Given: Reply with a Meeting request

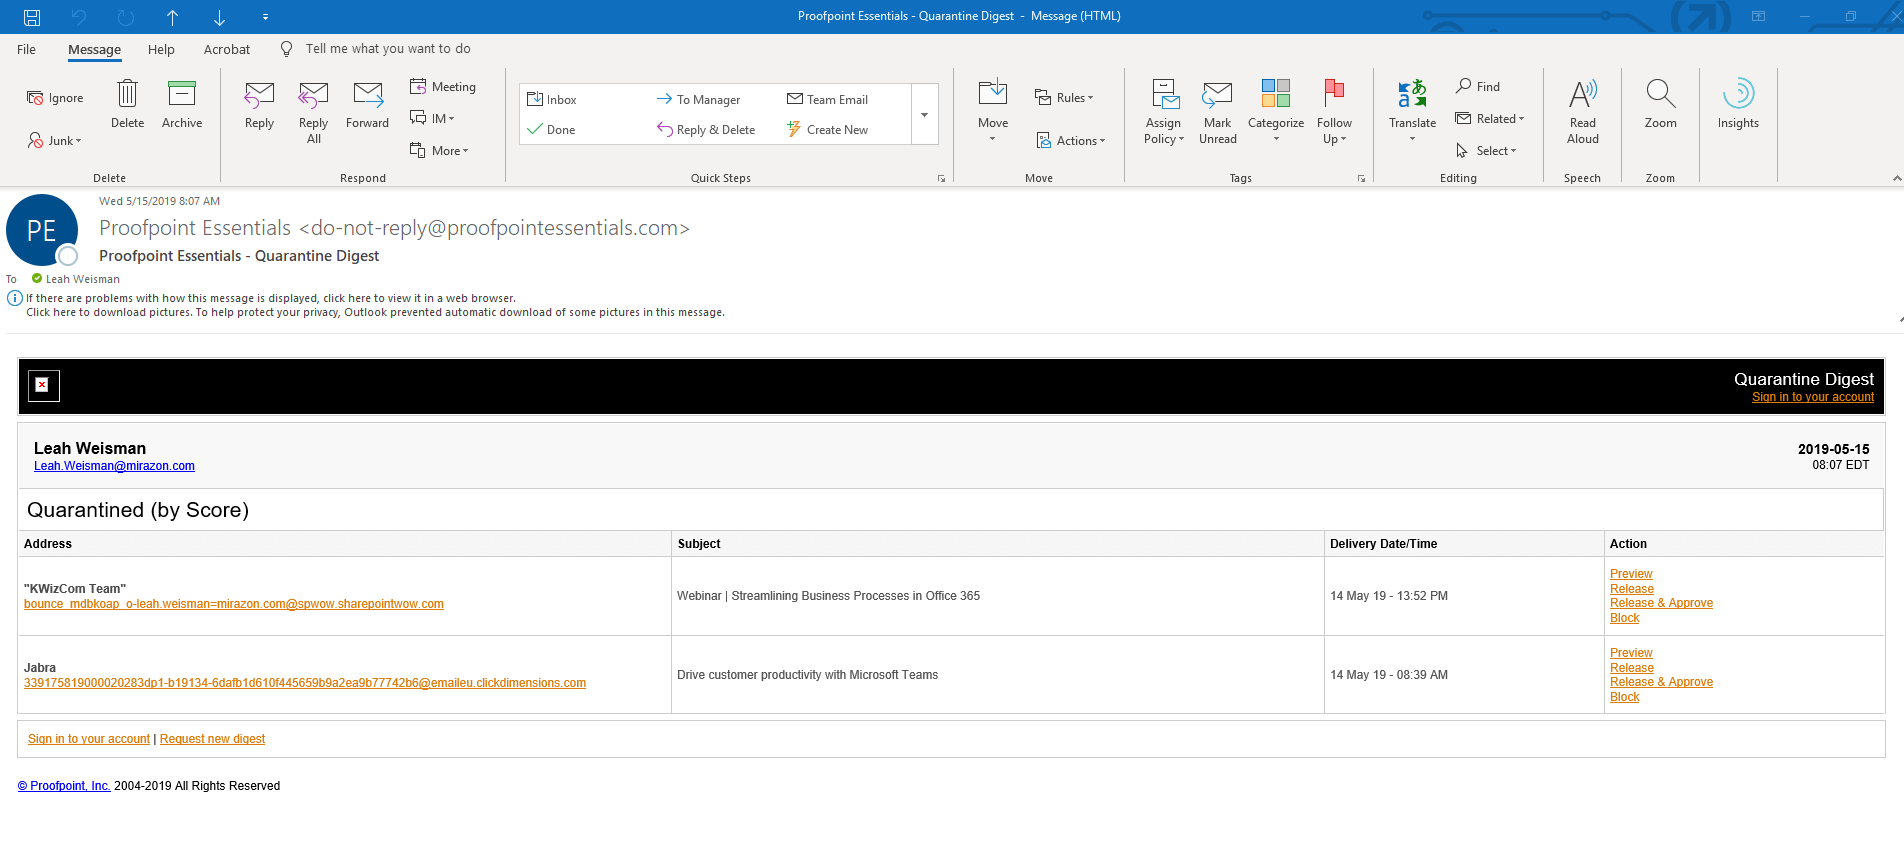Looking at the screenshot, I should (x=443, y=87).
